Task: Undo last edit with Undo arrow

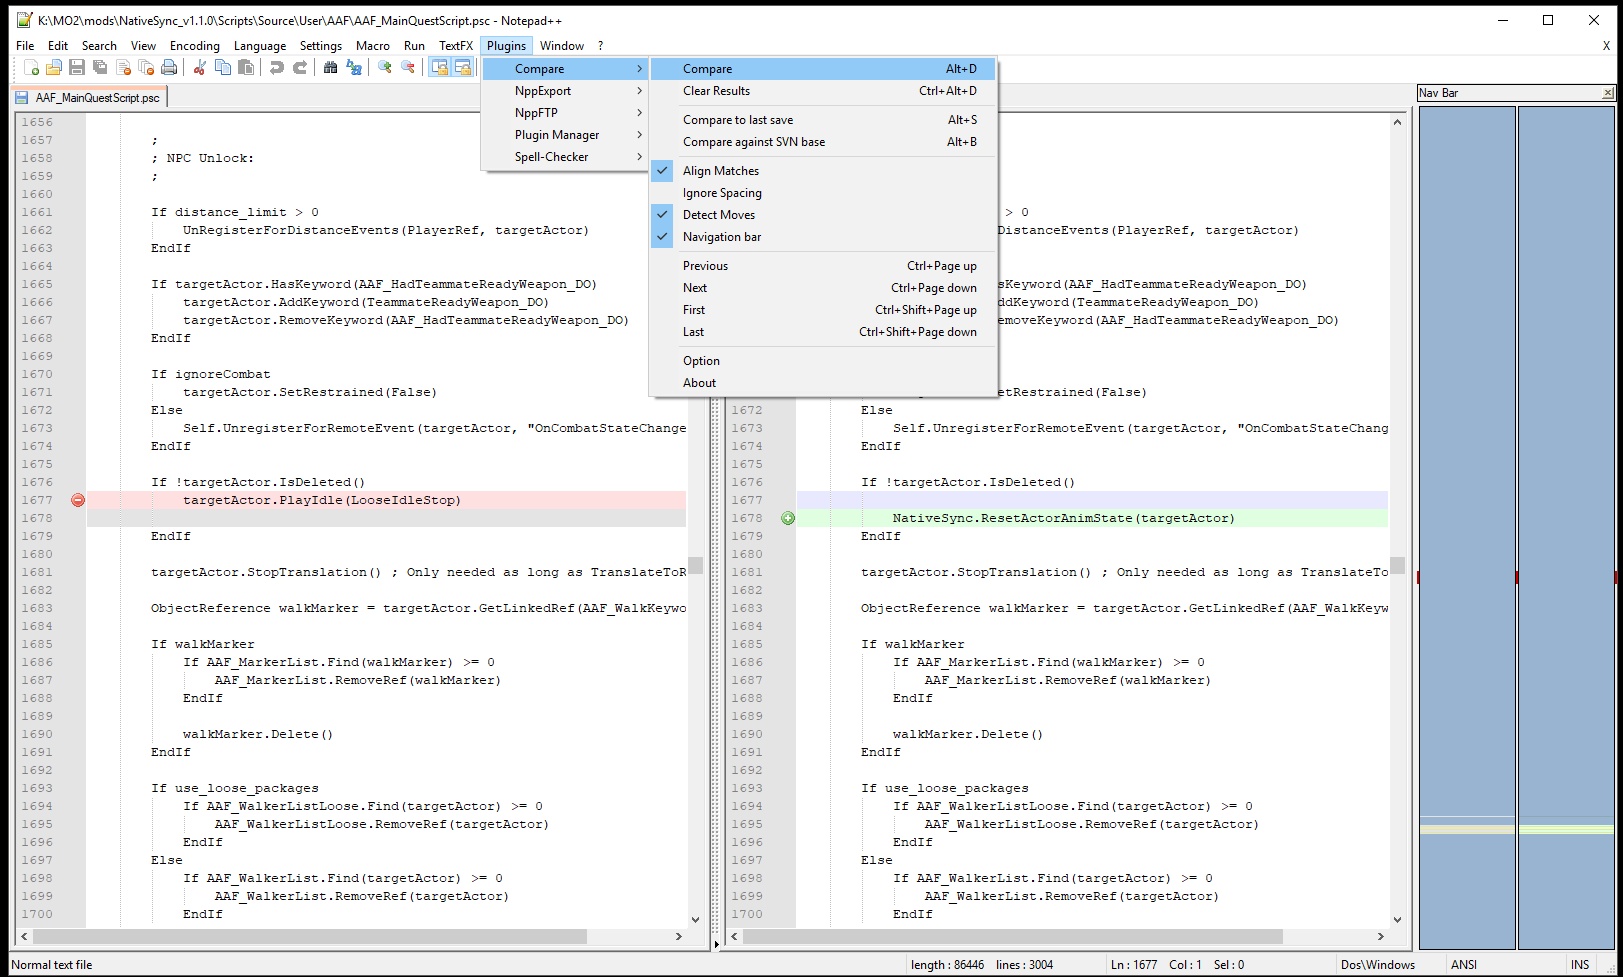Action: point(276,67)
